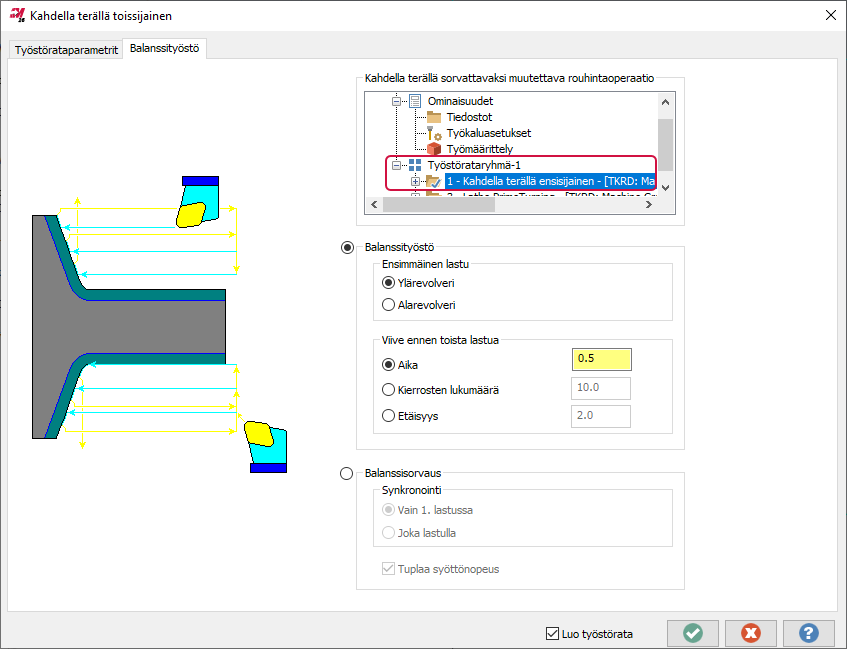Collapse the Työstörataryhmä-1 tree node
Screen dimensions: 847x649
397,165
